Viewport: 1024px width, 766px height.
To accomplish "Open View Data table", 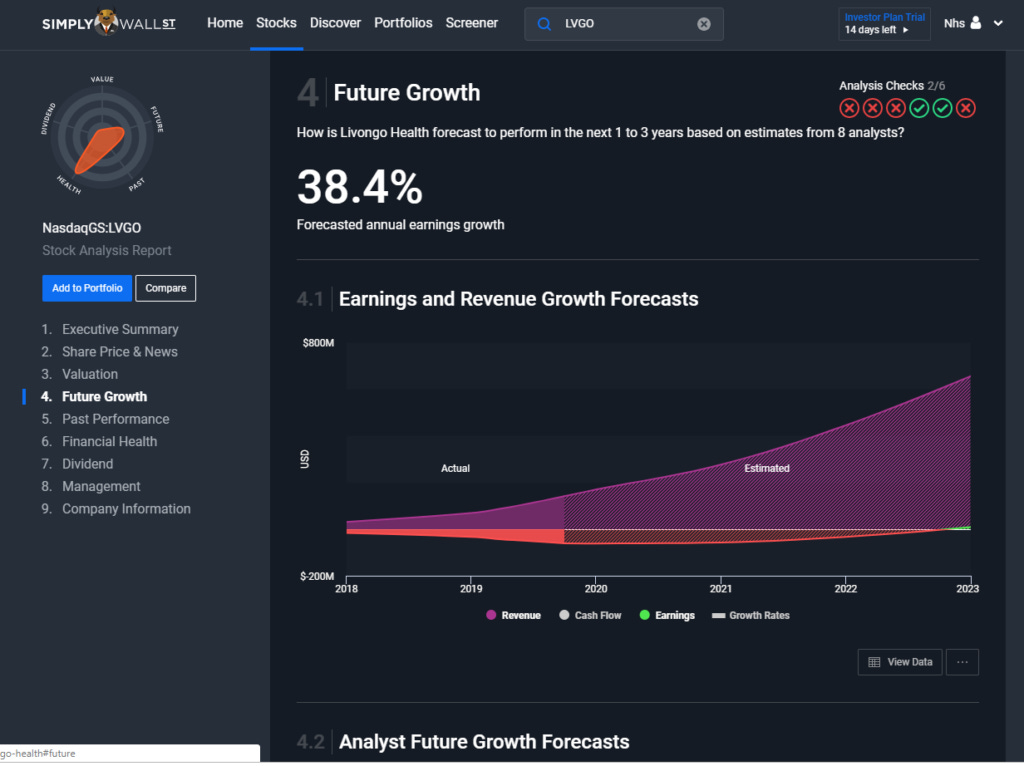I will click(x=900, y=662).
